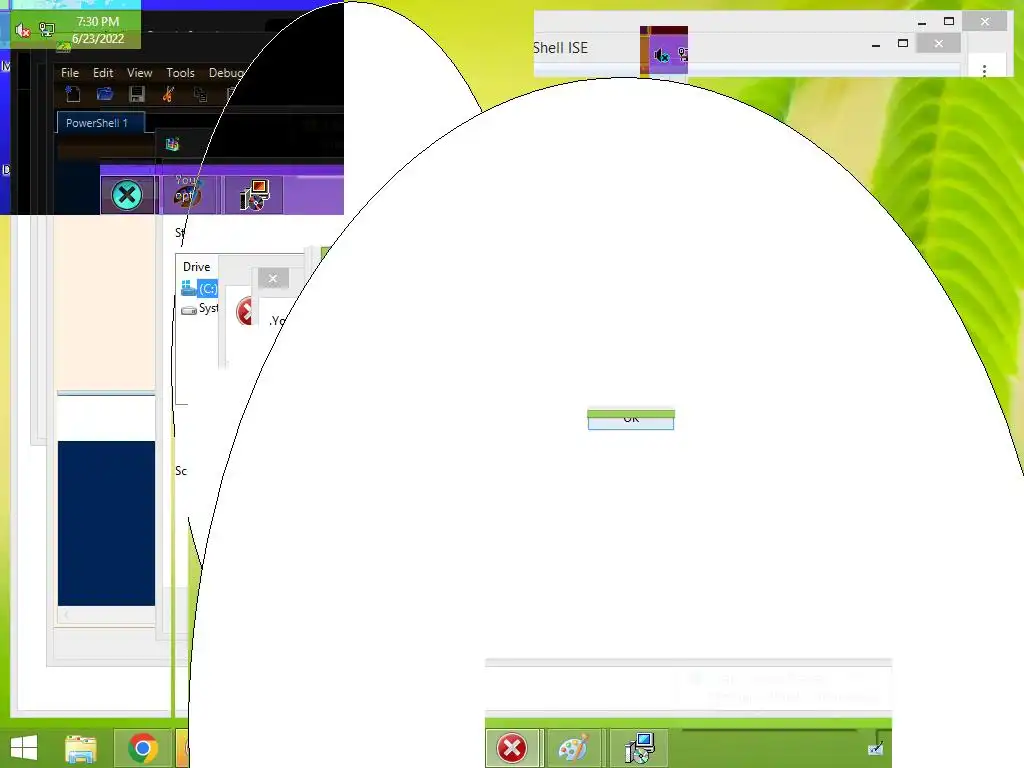Click the muted speaker icon on purple patch near Shell ISE
The width and height of the screenshot is (1024, 768).
661,56
